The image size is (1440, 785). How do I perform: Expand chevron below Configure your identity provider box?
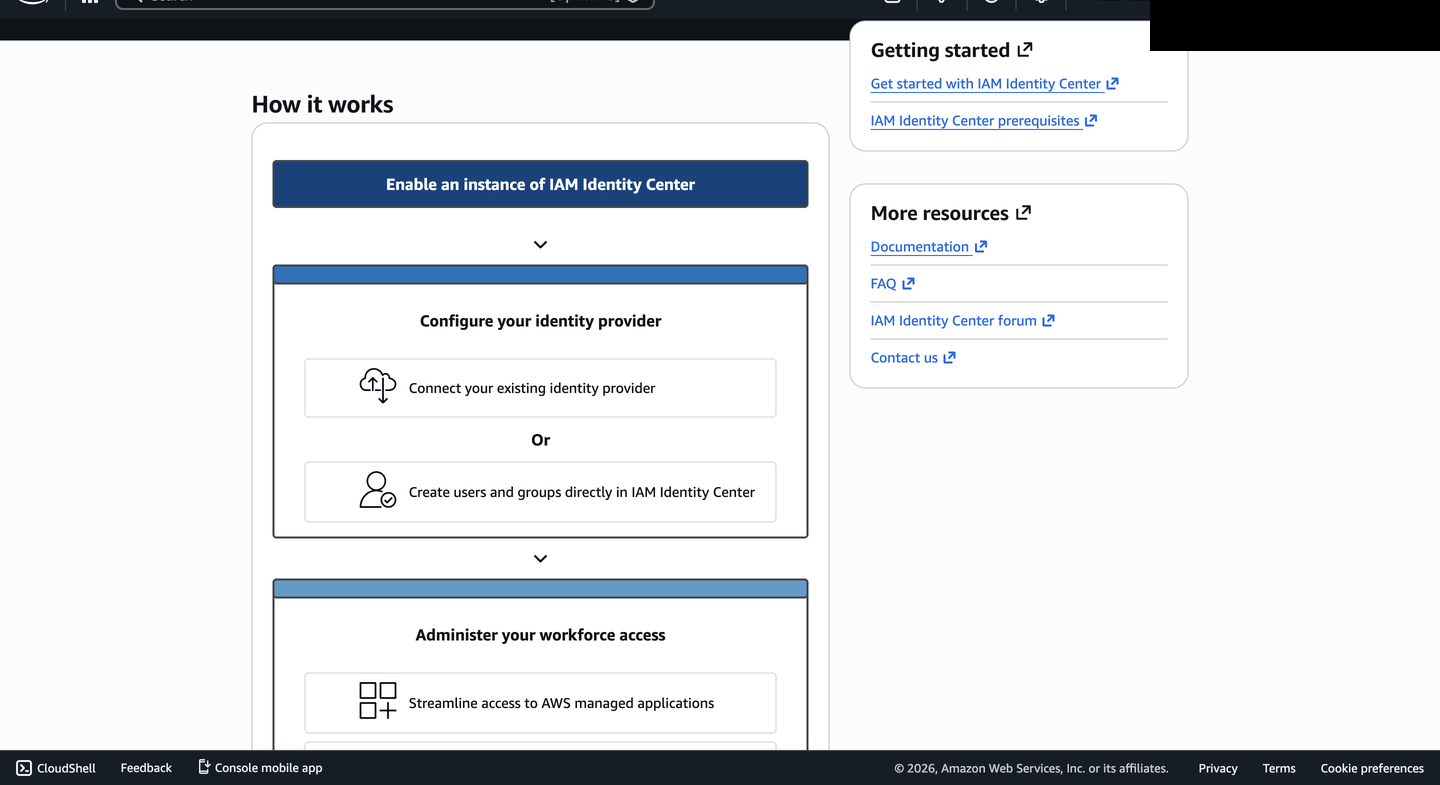[540, 559]
